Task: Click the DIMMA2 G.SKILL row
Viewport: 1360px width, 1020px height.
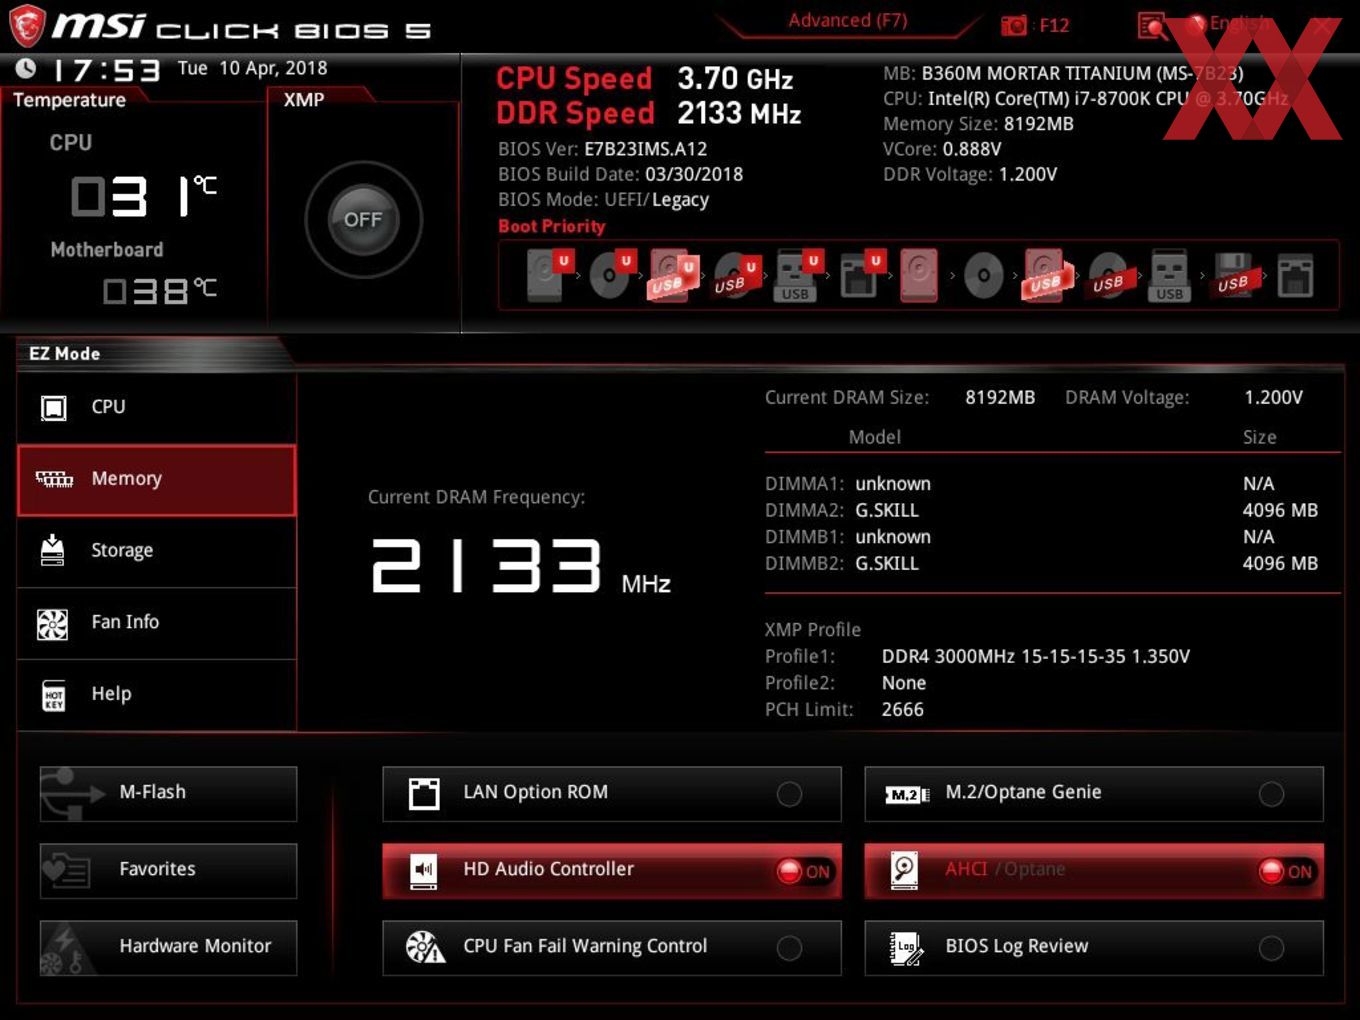Action: 1041,510
